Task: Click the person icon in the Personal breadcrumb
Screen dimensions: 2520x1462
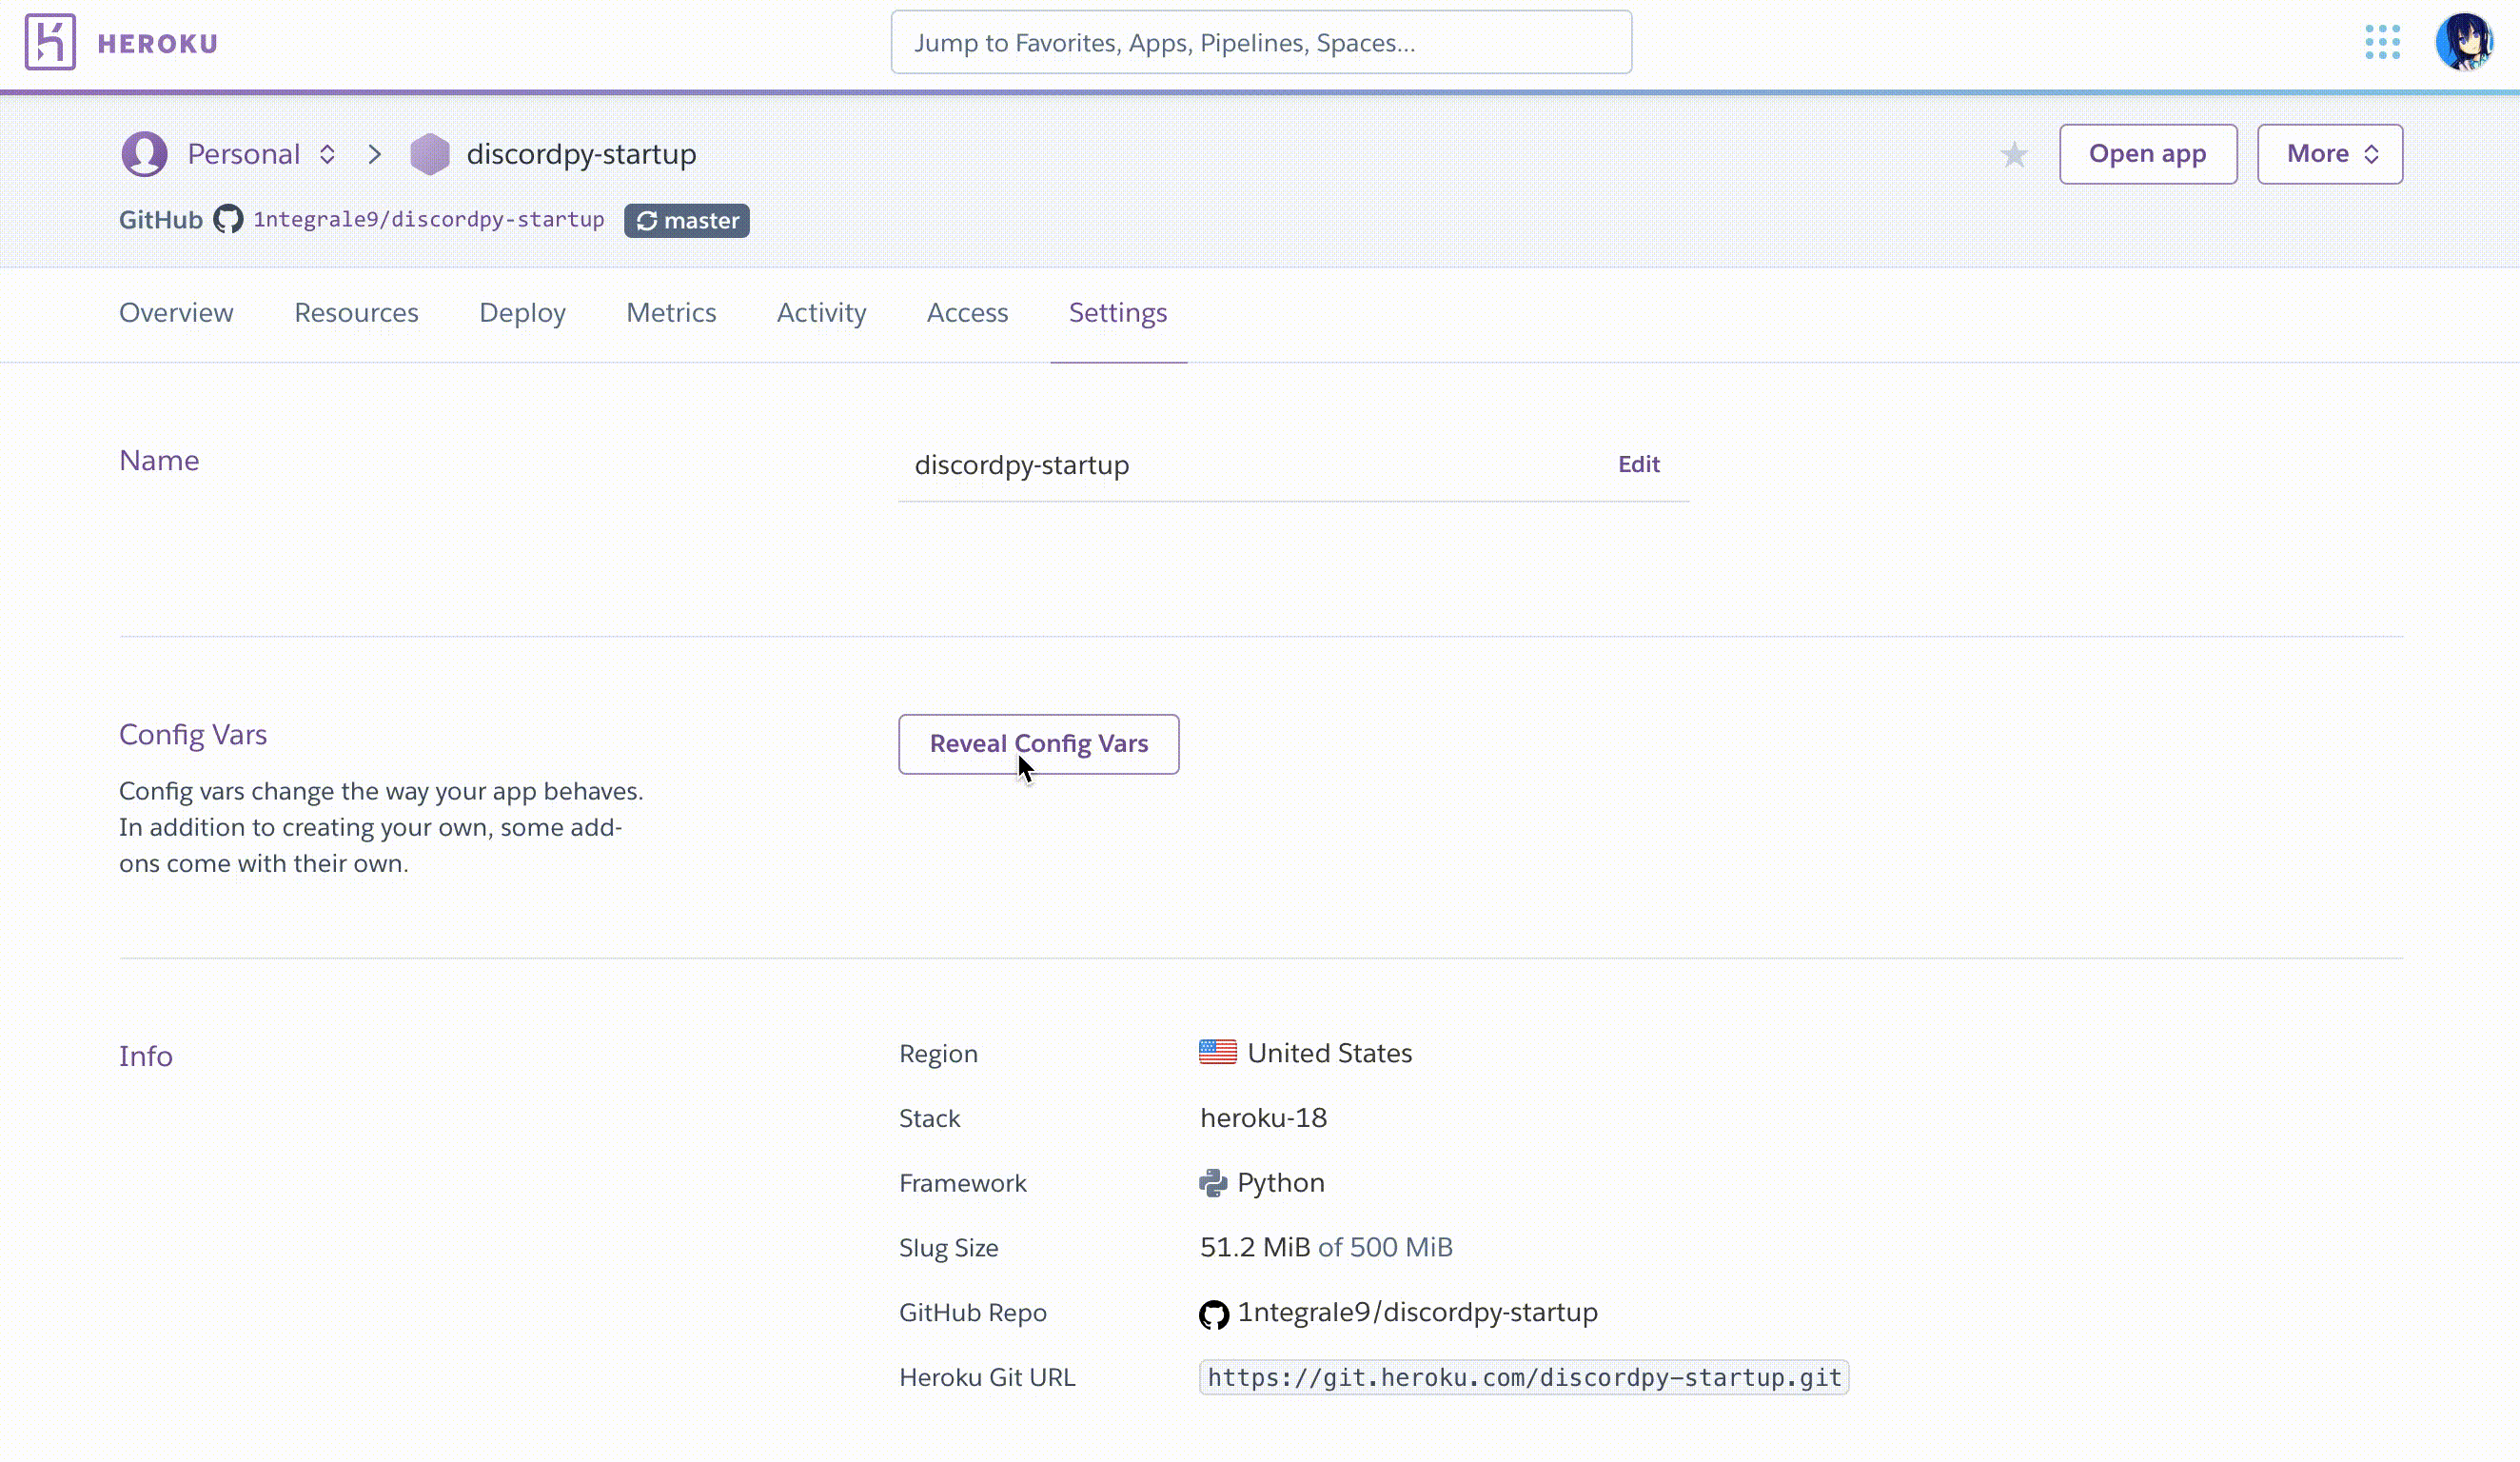Action: 144,153
